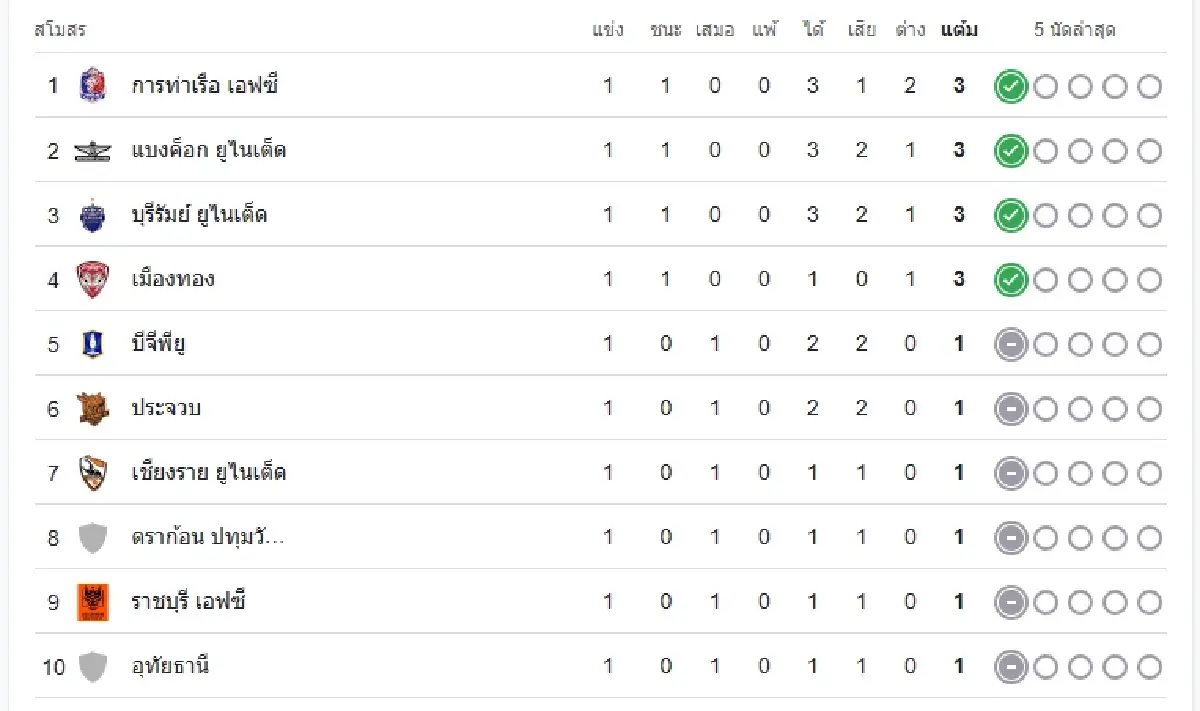Click the Bangkok United (แบงค็อก ยูไนเต็ด) club logo
1200x711 pixels.
[92, 151]
